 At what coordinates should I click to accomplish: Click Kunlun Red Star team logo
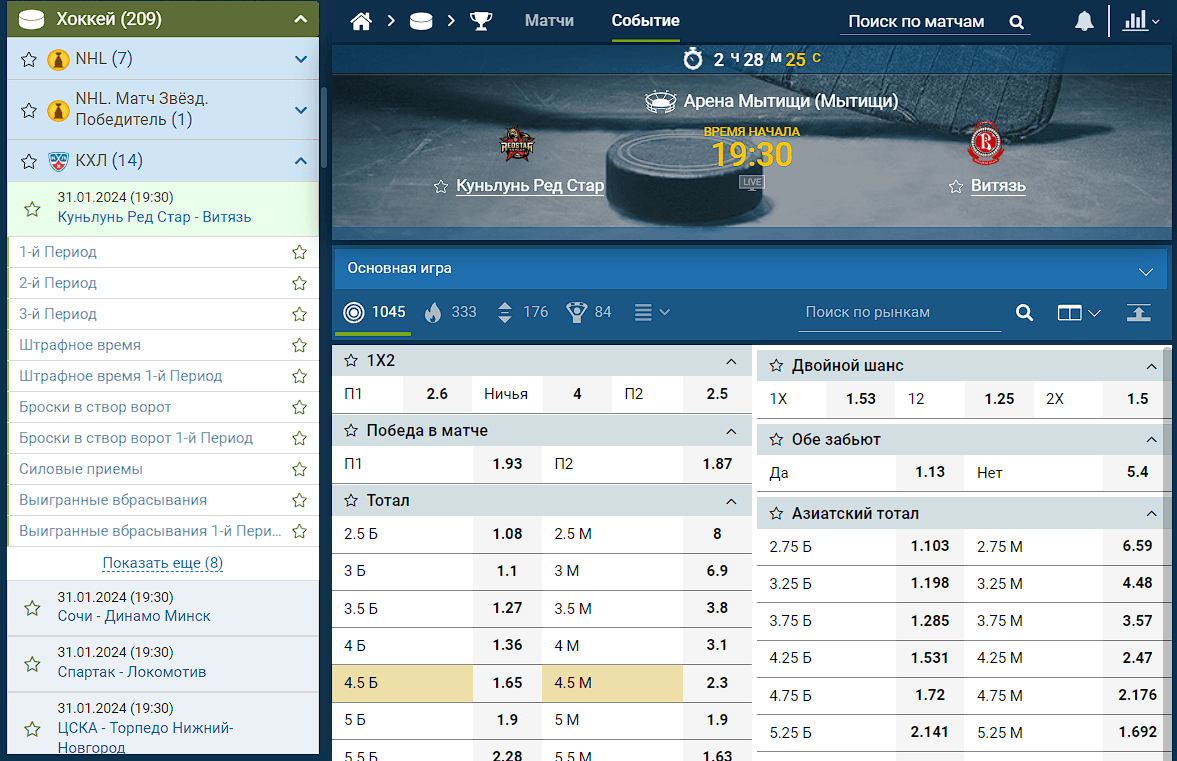tap(516, 143)
